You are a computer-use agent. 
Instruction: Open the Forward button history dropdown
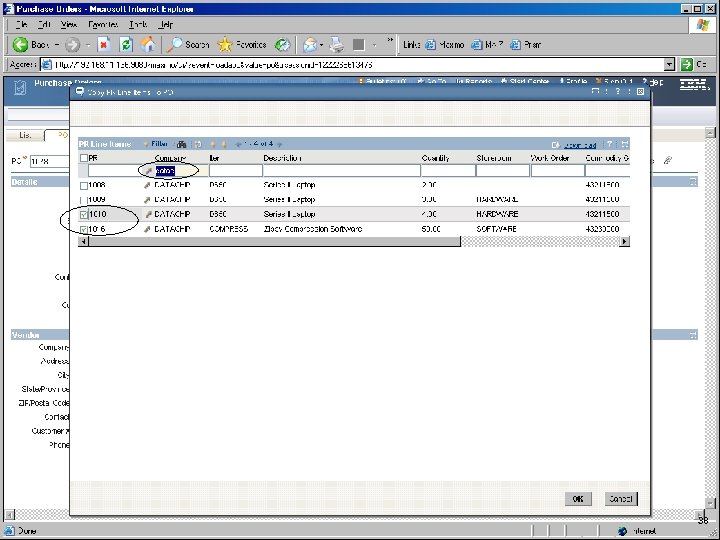click(x=88, y=45)
